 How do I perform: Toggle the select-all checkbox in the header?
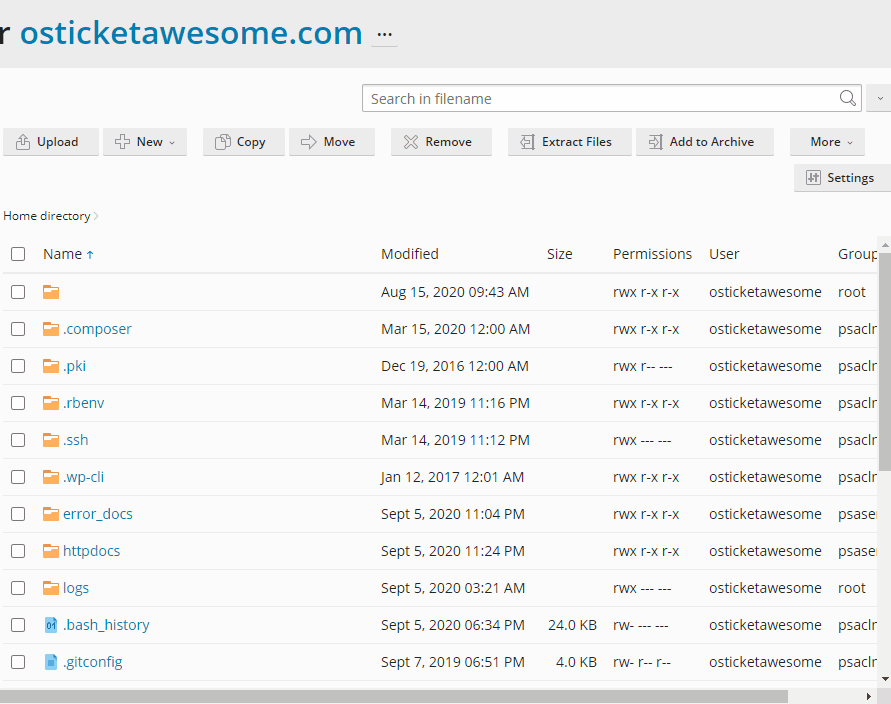coord(18,254)
